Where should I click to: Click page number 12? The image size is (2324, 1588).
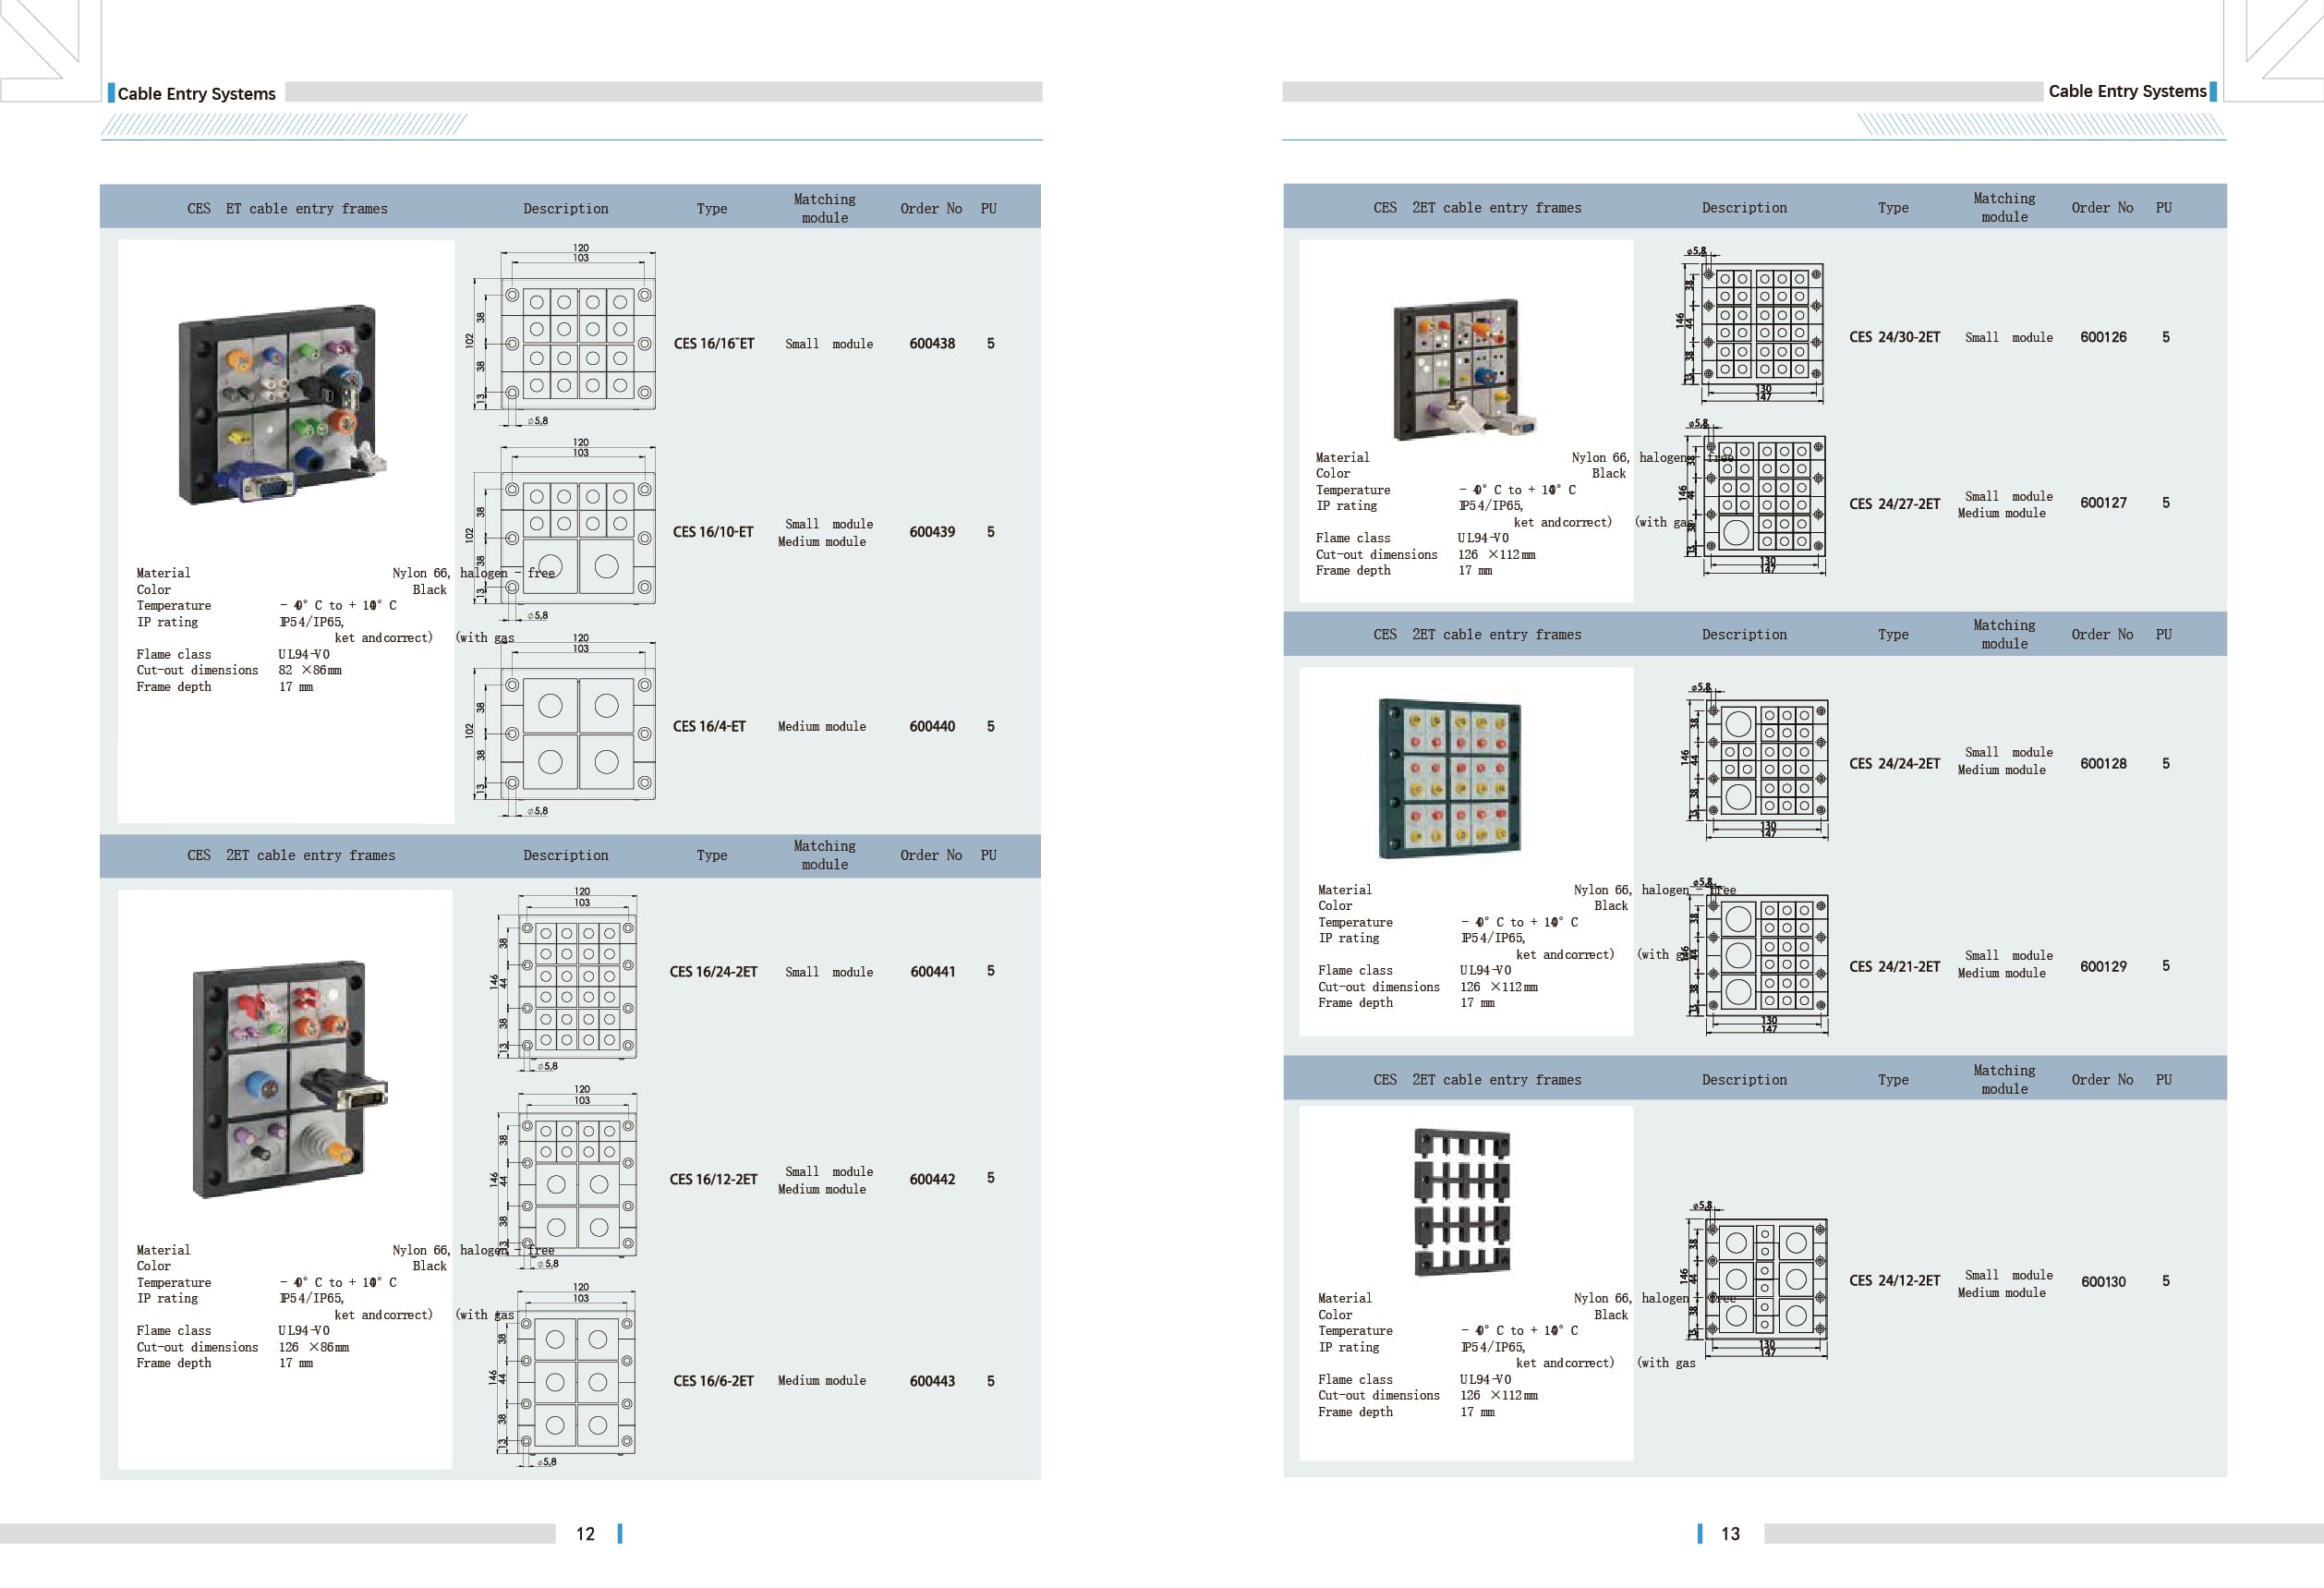click(x=585, y=1534)
